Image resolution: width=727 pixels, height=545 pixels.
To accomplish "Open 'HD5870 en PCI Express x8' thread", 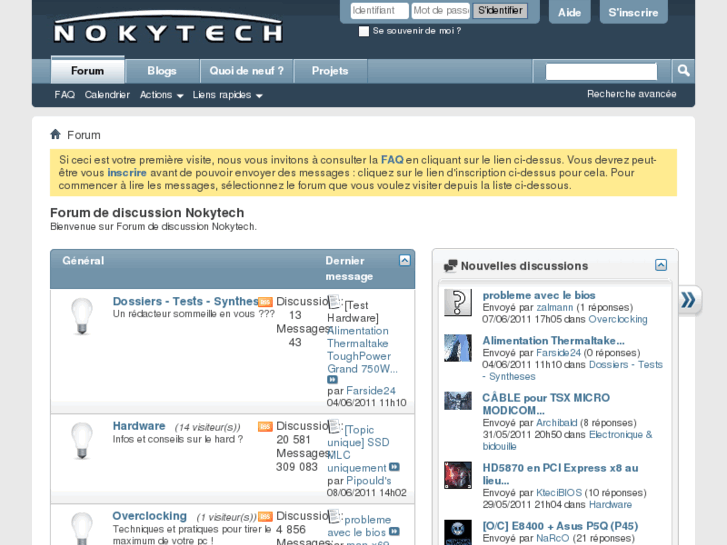I will (x=561, y=474).
